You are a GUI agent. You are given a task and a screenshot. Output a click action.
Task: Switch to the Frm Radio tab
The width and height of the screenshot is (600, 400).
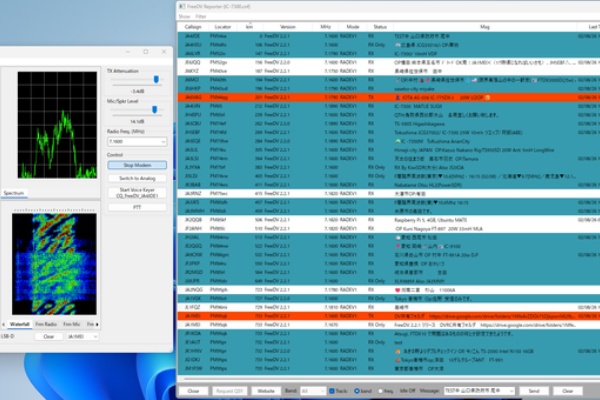(46, 324)
